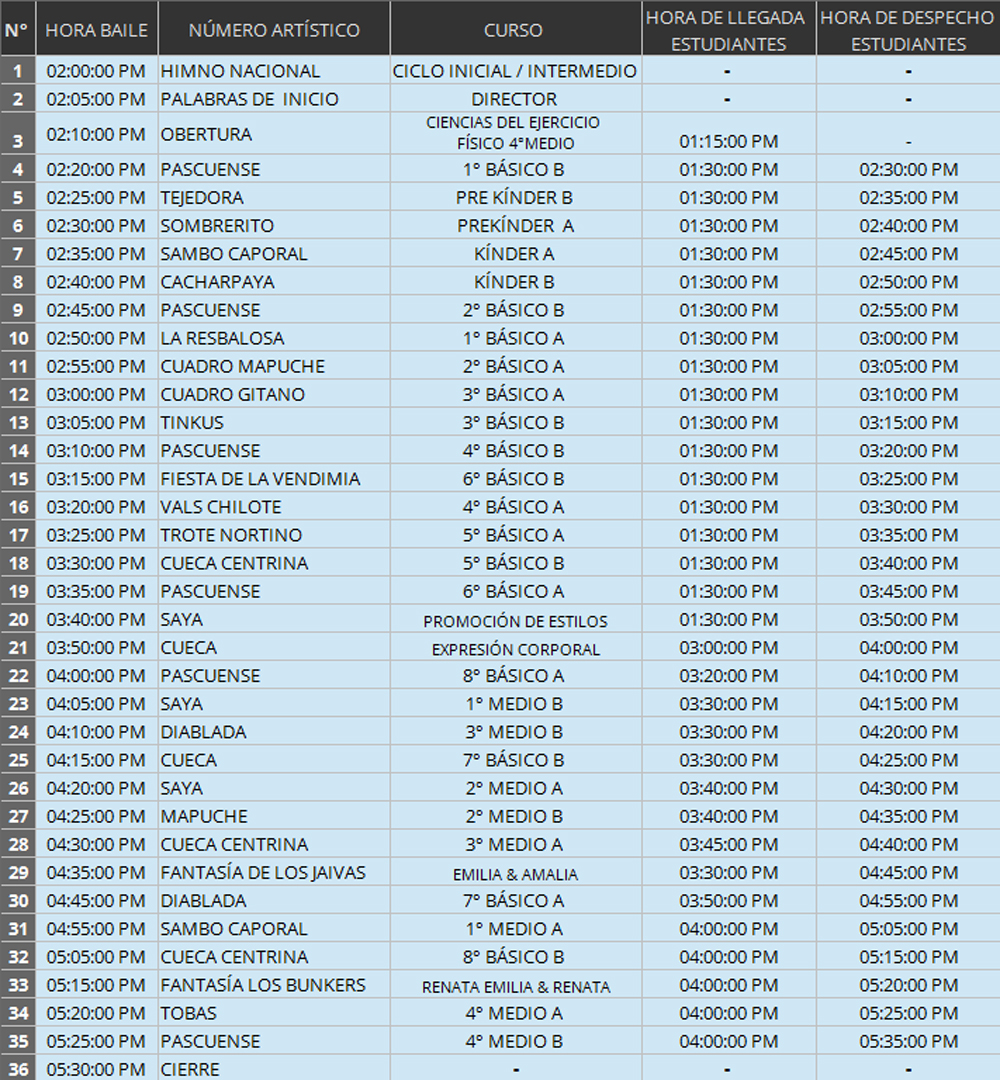Select the 'TINKUS' cell
This screenshot has width=1000, height=1080.
pyautogui.click(x=274, y=422)
